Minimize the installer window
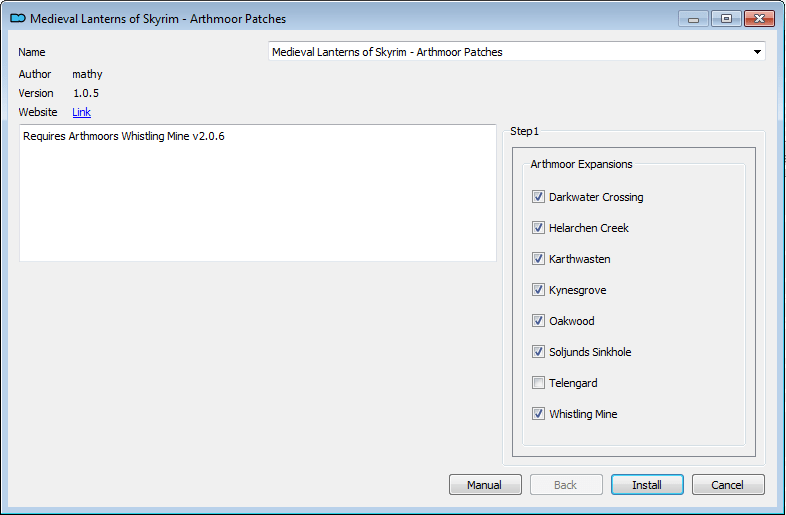 tap(693, 19)
